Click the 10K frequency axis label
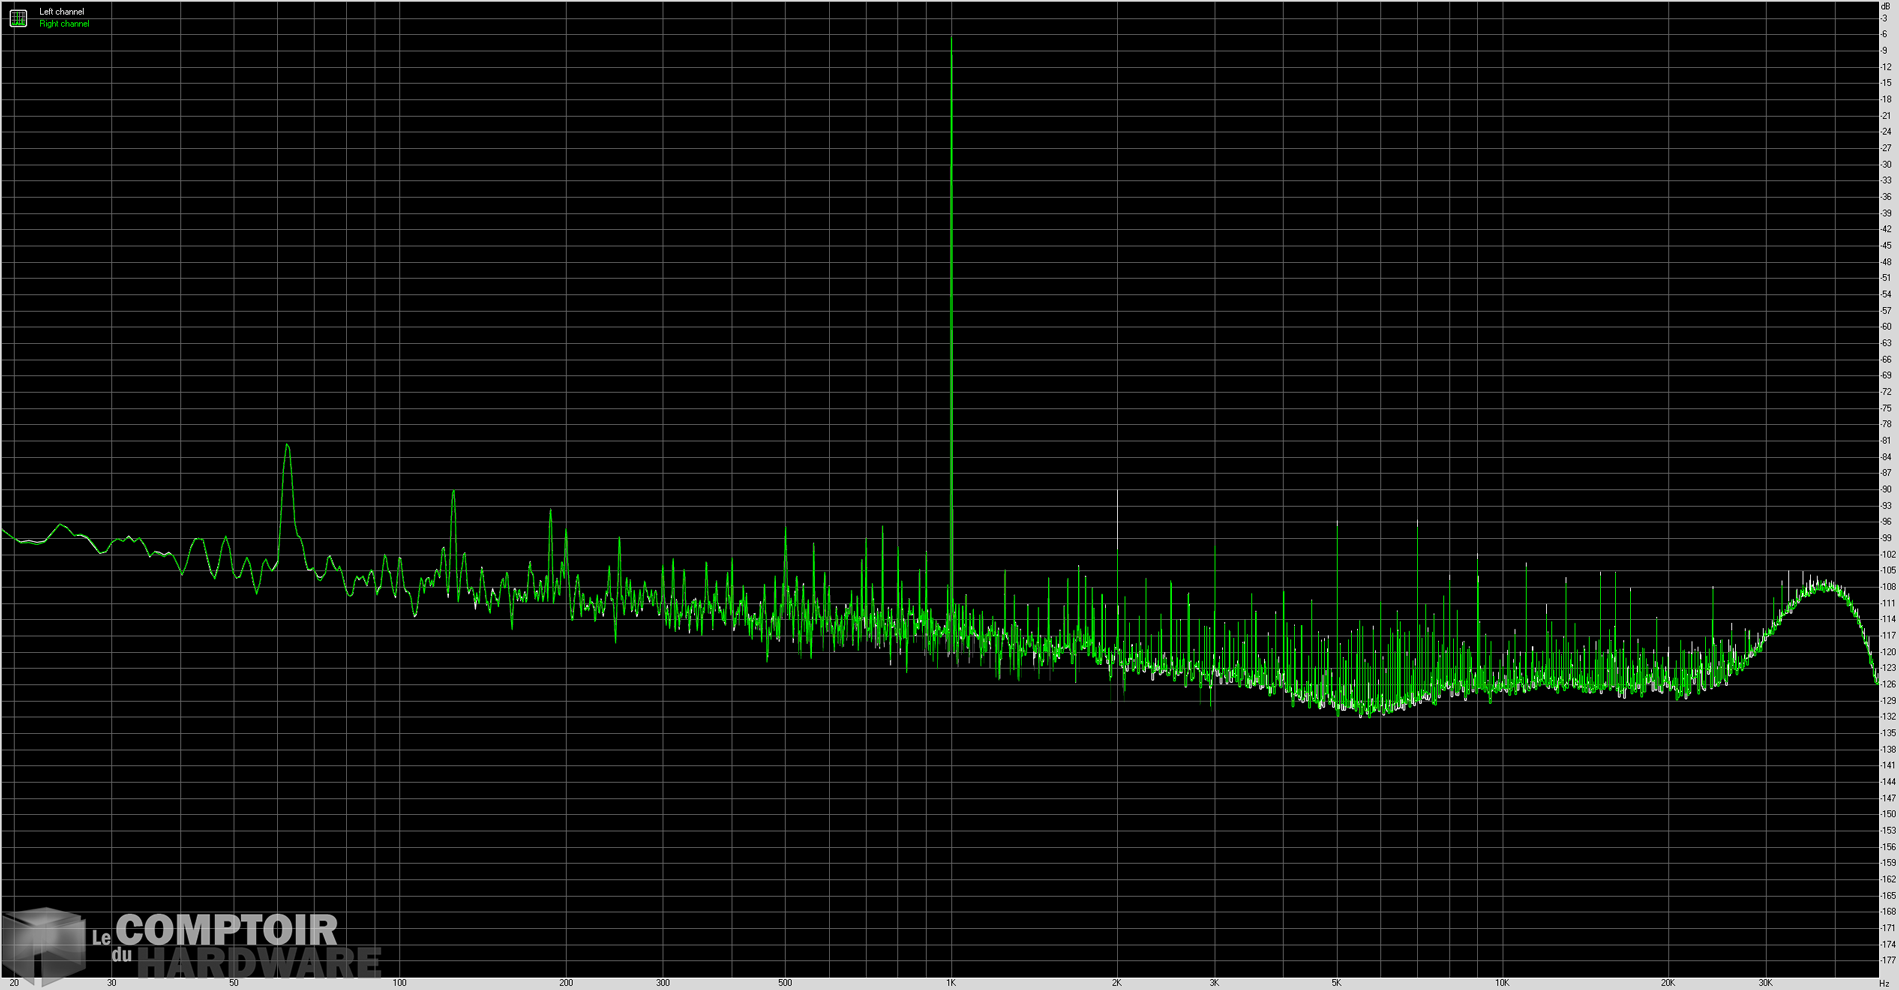This screenshot has width=1899, height=990. [x=1502, y=983]
